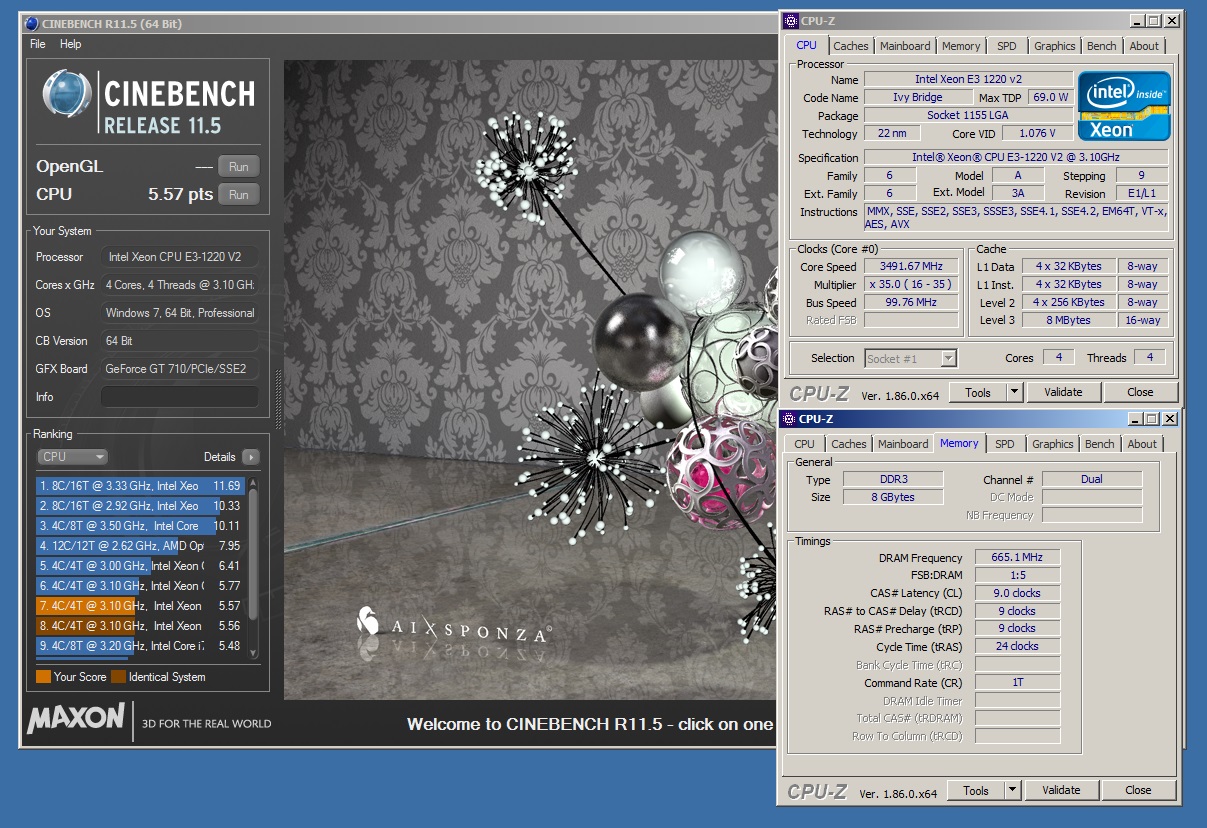This screenshot has height=828, width=1207.
Task: Click the processor Name field Intel Xeon E3 1220 v2
Action: (x=968, y=79)
